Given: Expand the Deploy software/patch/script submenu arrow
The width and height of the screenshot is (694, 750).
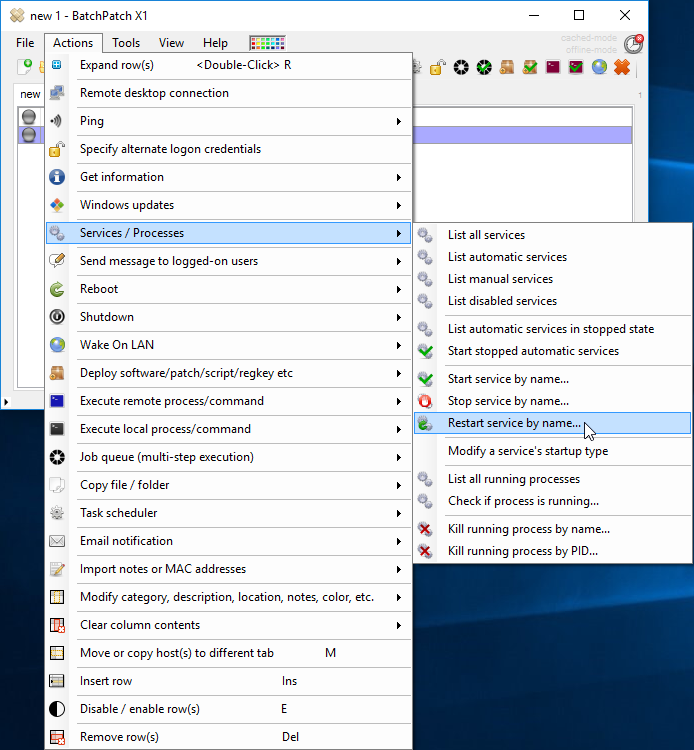Looking at the screenshot, I should click(x=398, y=374).
